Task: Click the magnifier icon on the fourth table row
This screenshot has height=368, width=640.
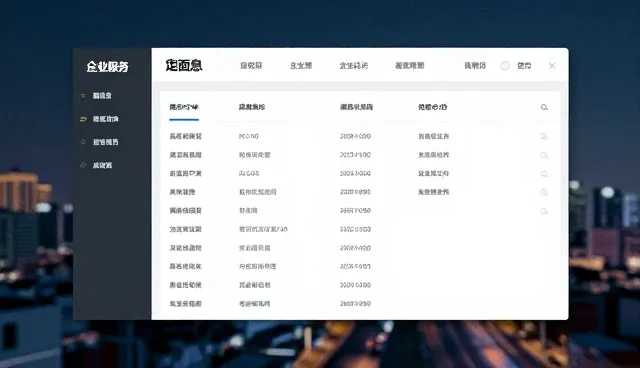Action: tap(544, 192)
